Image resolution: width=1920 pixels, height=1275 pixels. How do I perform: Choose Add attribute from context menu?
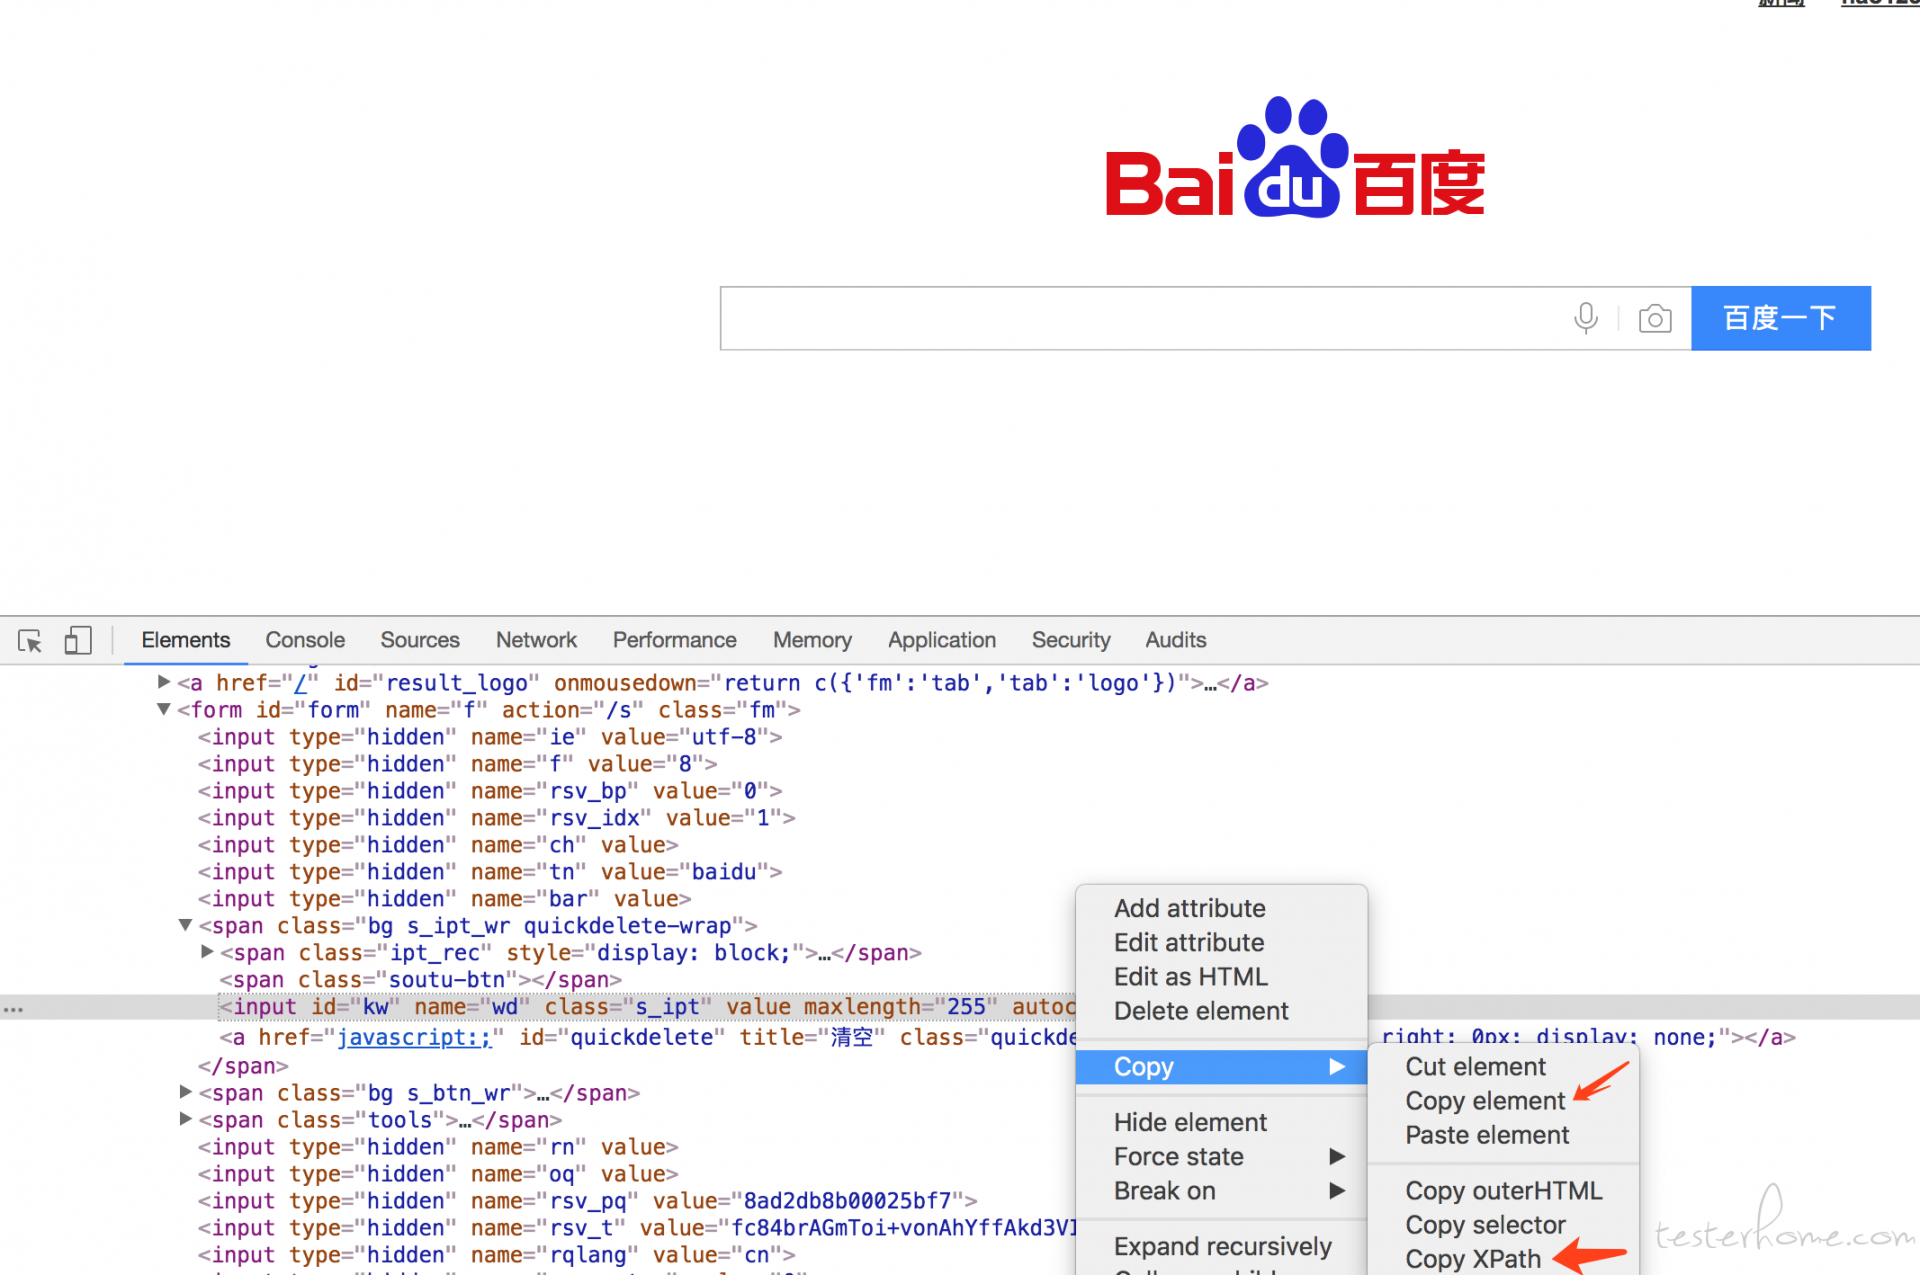tap(1190, 908)
